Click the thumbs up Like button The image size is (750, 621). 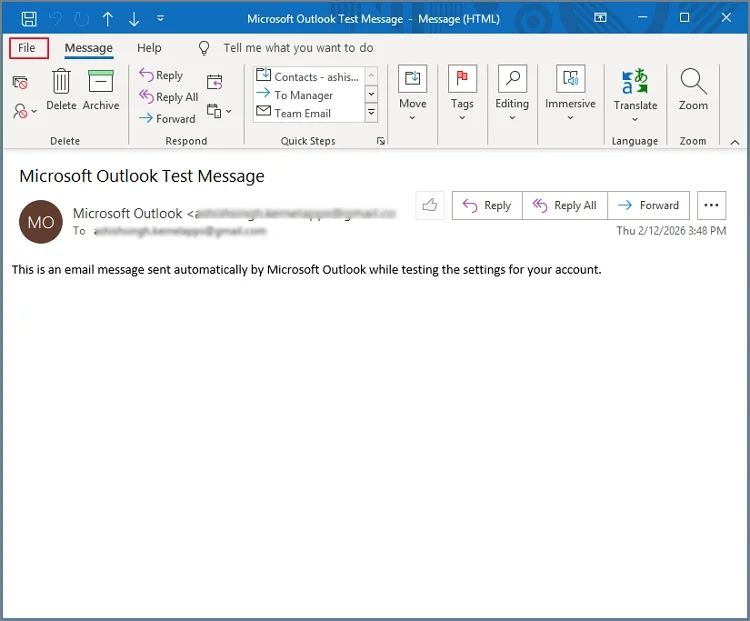[x=430, y=205]
